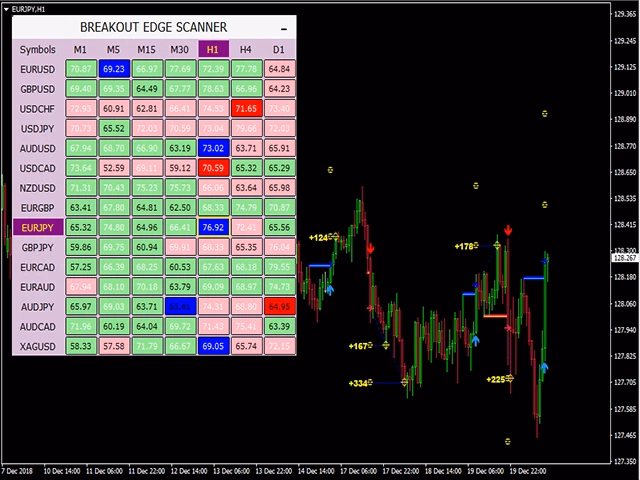Click the red sell arrow above +178 label
This screenshot has height=480, width=640.
[x=508, y=230]
